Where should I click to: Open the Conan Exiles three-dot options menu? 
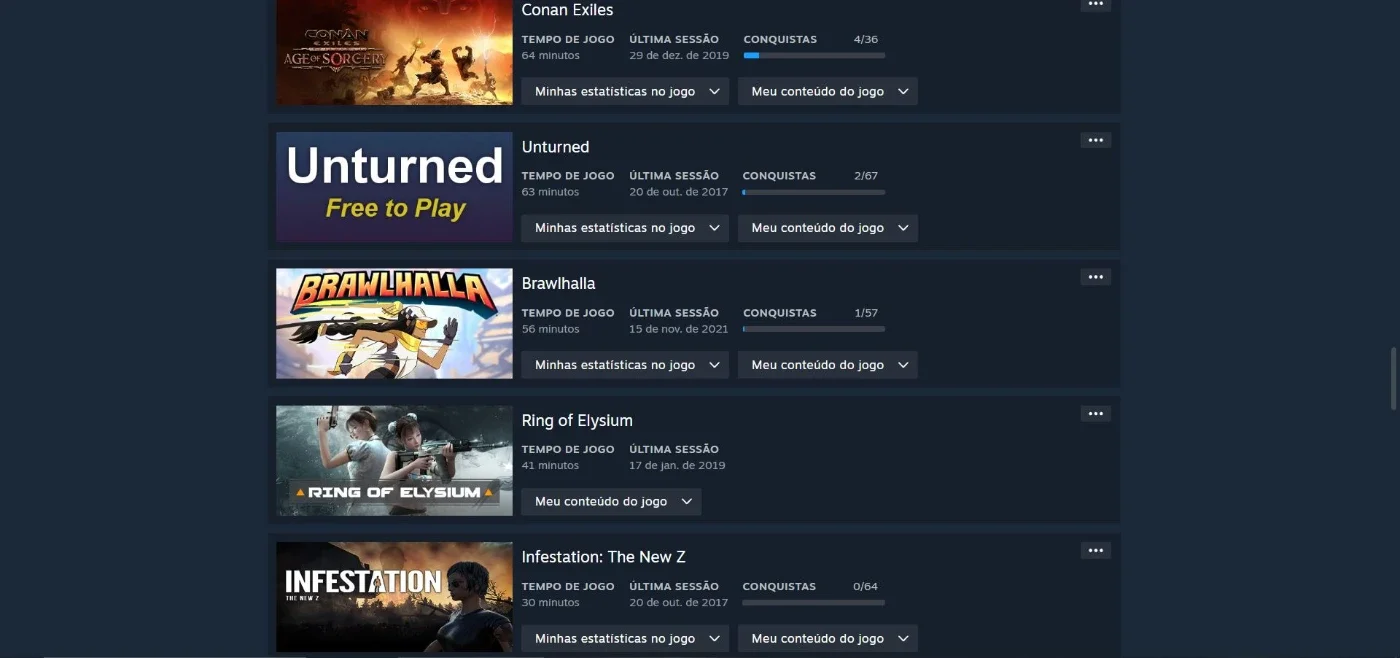click(x=1096, y=4)
